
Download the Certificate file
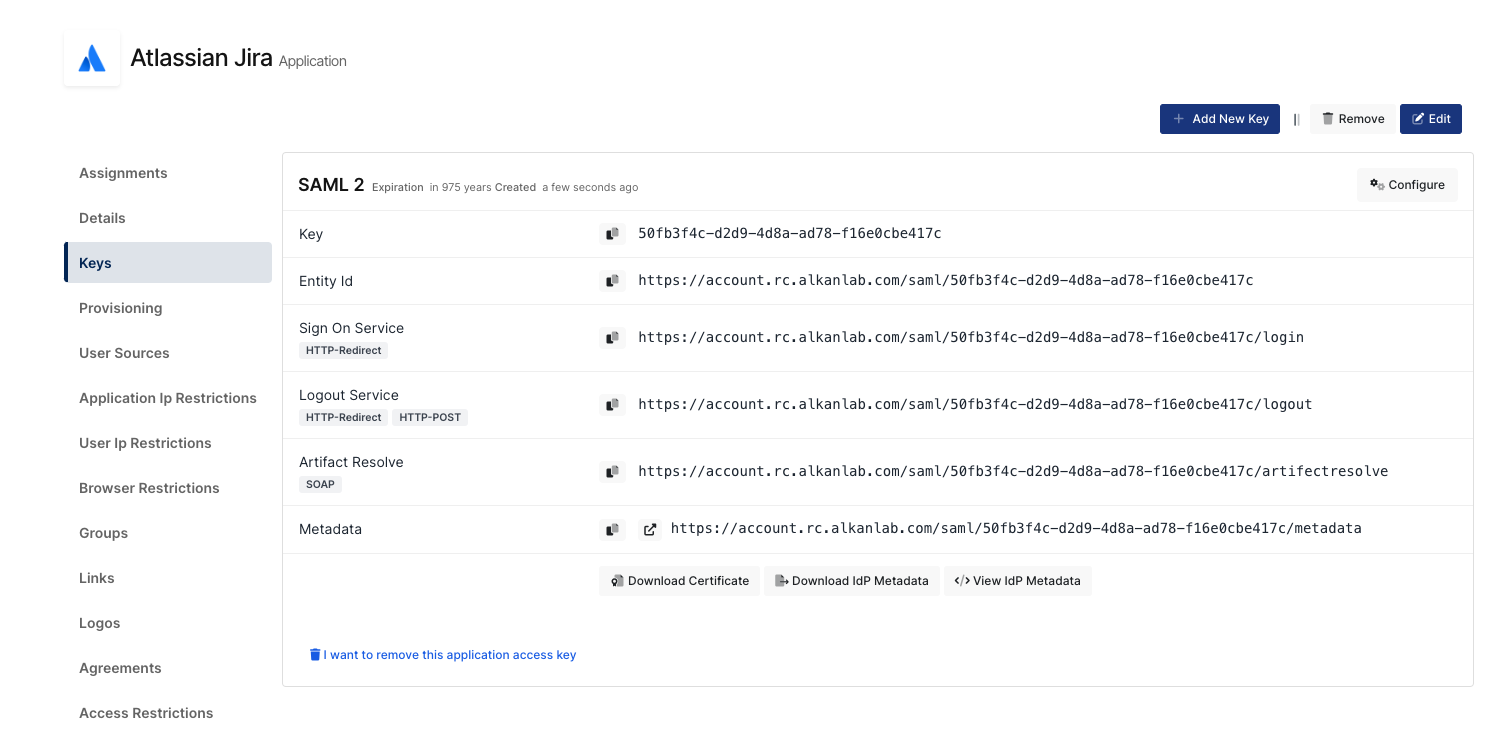pos(680,581)
